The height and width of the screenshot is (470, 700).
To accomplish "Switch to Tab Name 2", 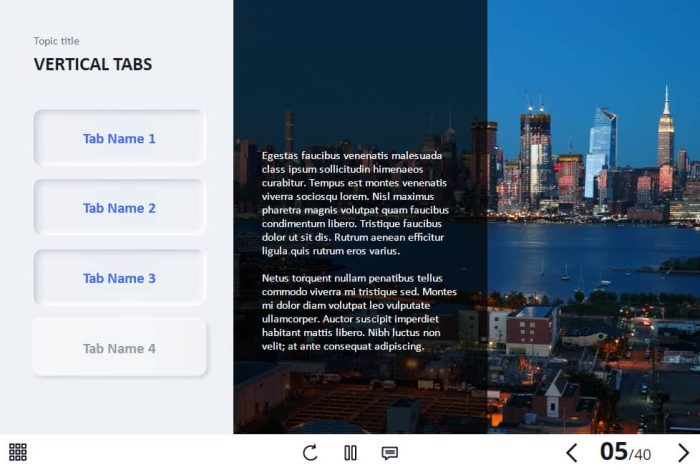I will click(x=120, y=208).
